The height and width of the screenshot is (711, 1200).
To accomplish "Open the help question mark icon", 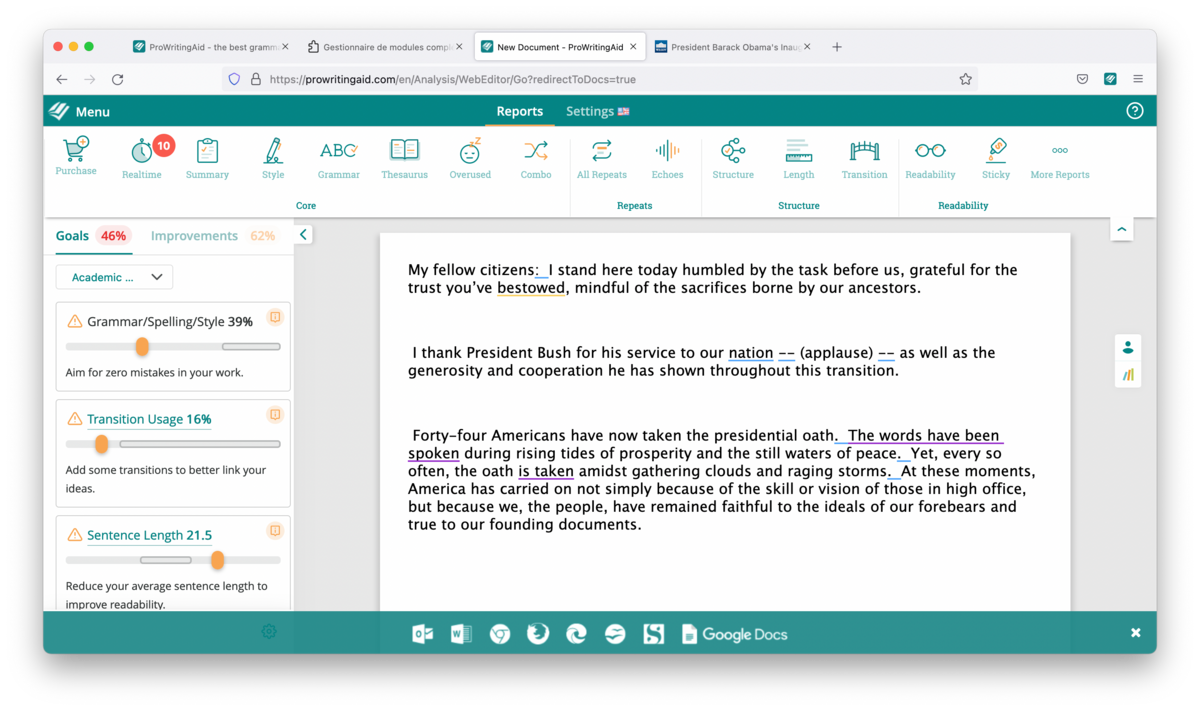I will [1134, 111].
